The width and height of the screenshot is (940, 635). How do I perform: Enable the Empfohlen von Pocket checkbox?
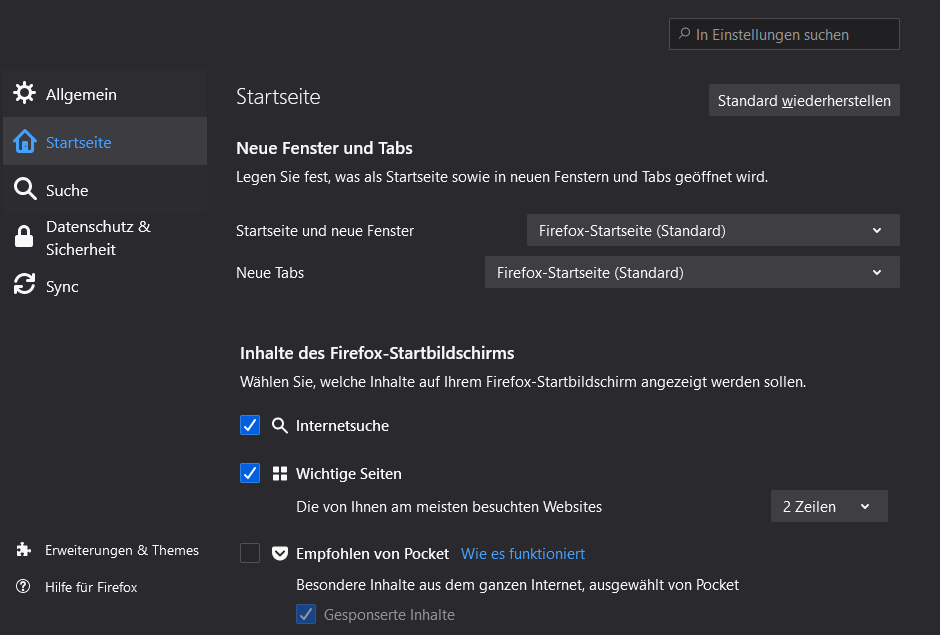(250, 553)
